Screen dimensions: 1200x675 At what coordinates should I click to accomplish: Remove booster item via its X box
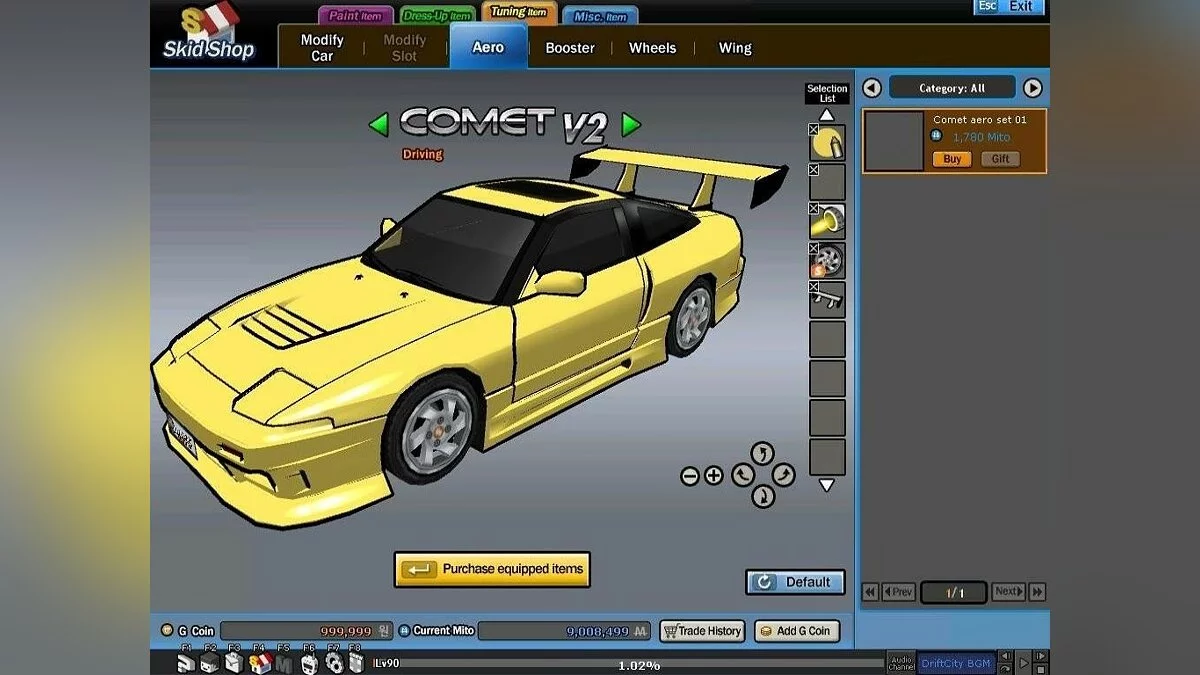click(813, 208)
